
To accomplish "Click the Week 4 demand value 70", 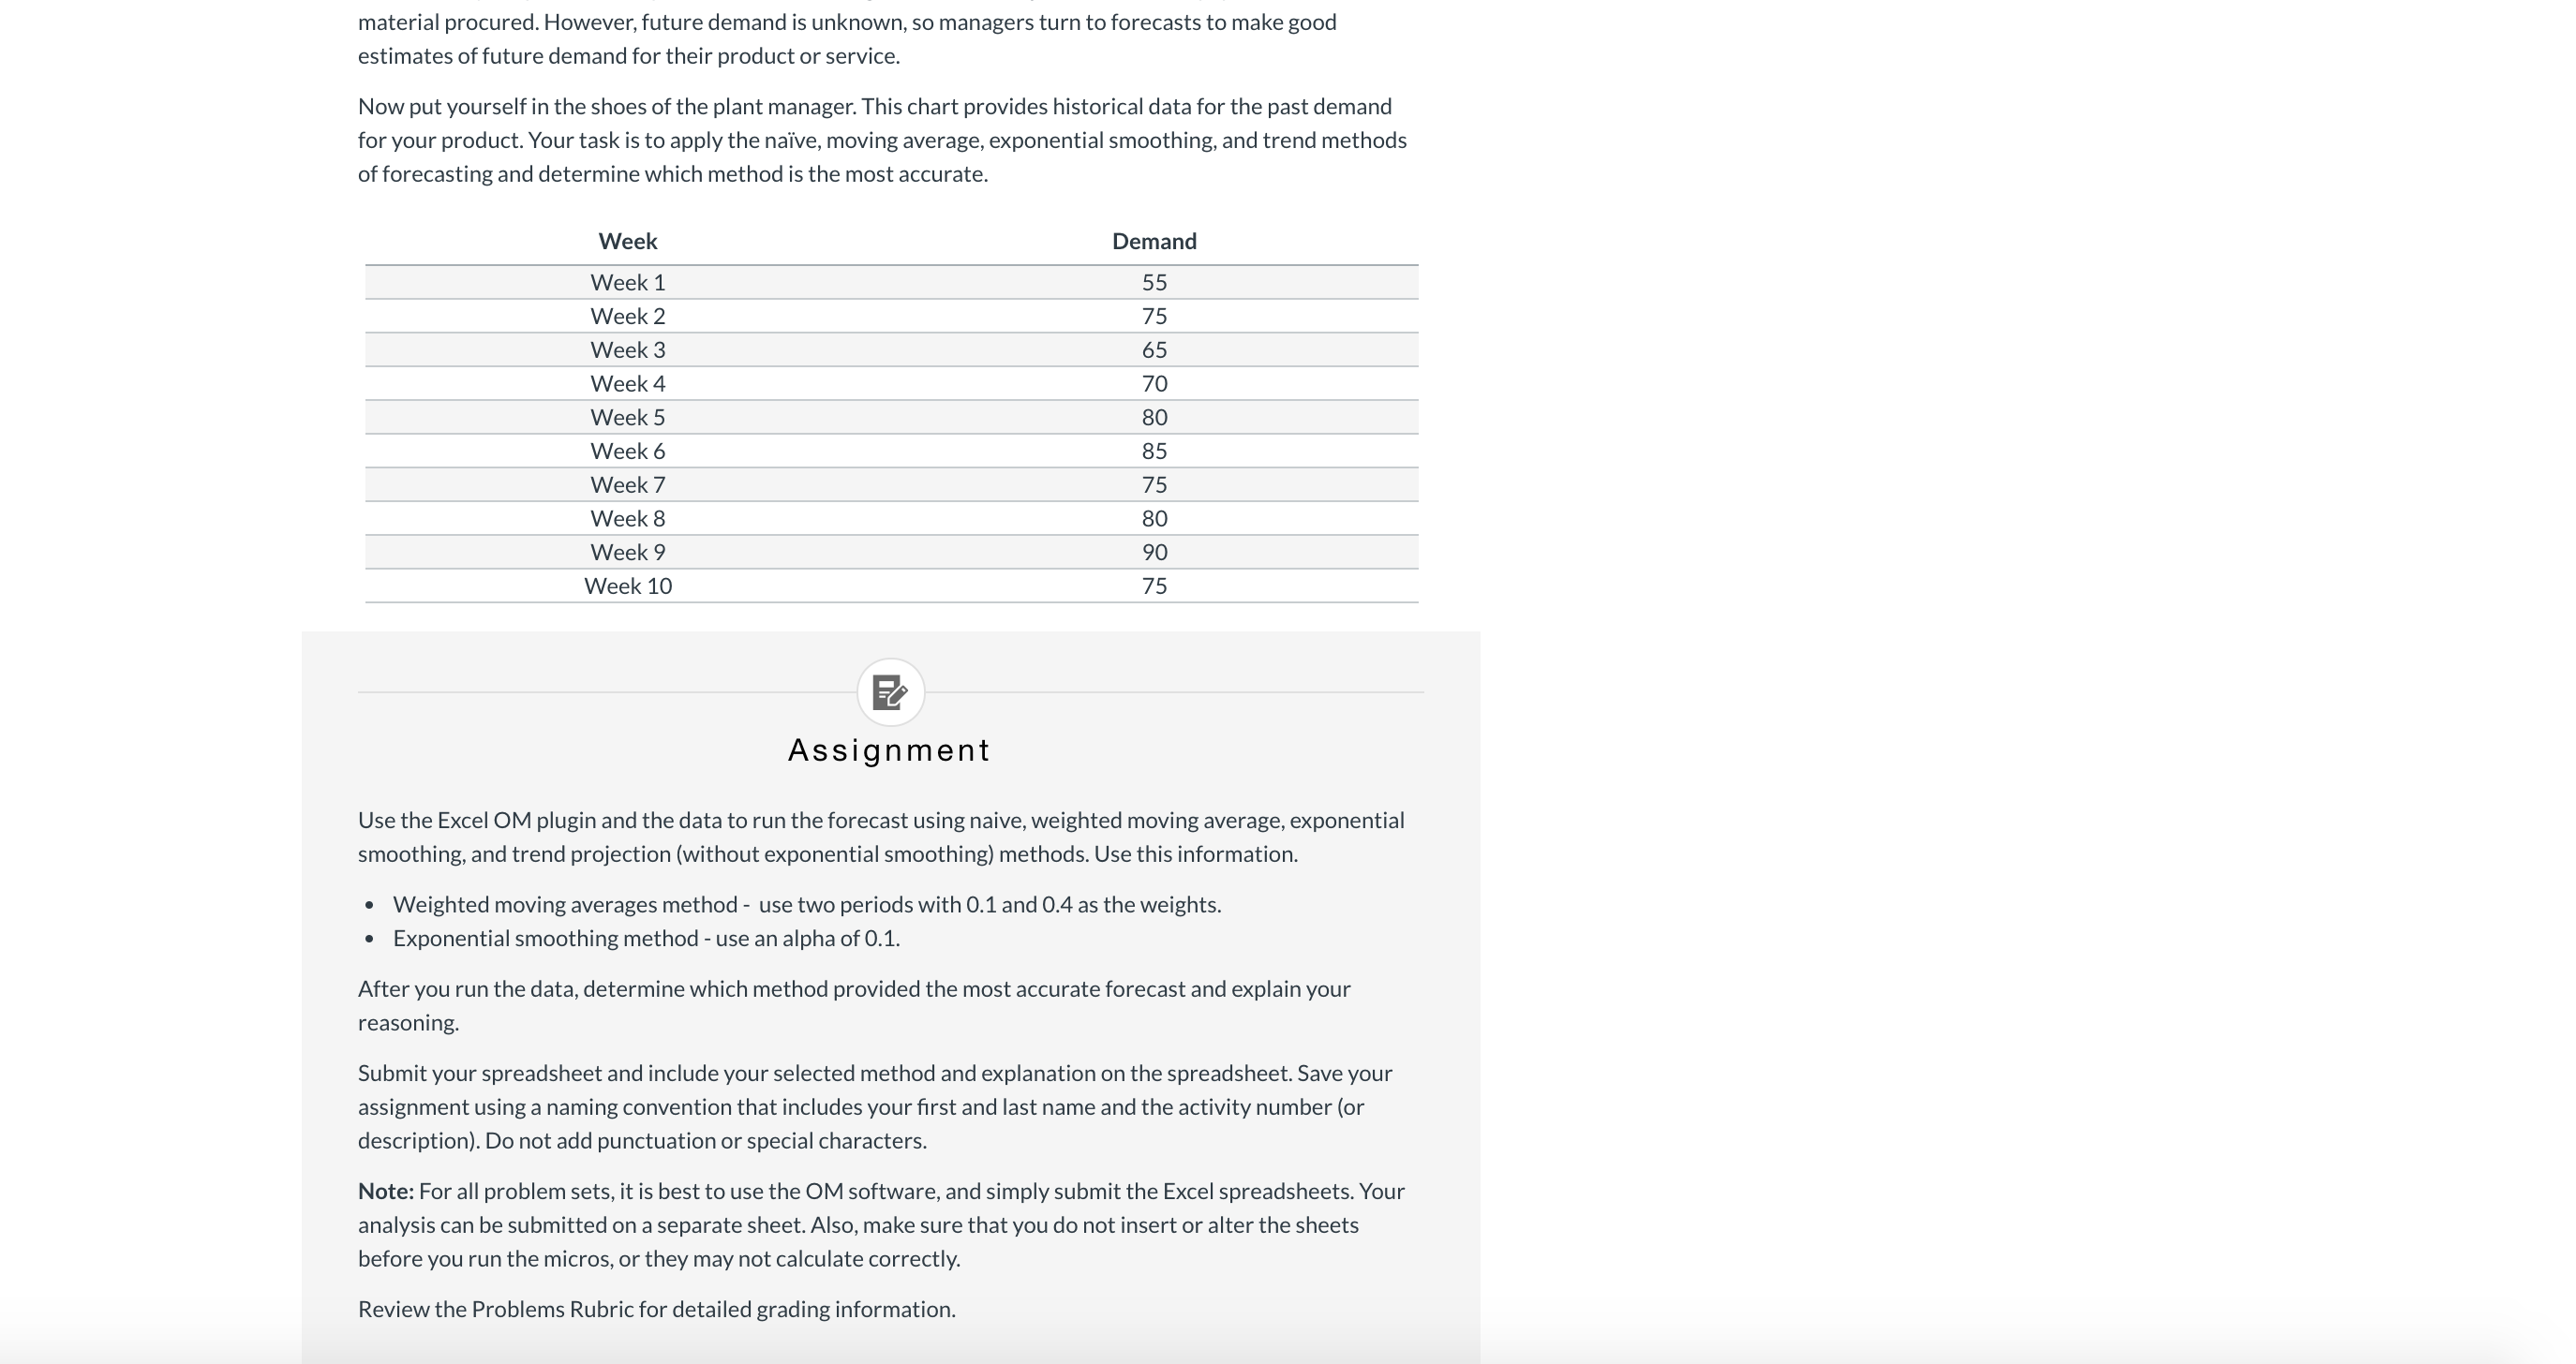I will coord(1154,384).
